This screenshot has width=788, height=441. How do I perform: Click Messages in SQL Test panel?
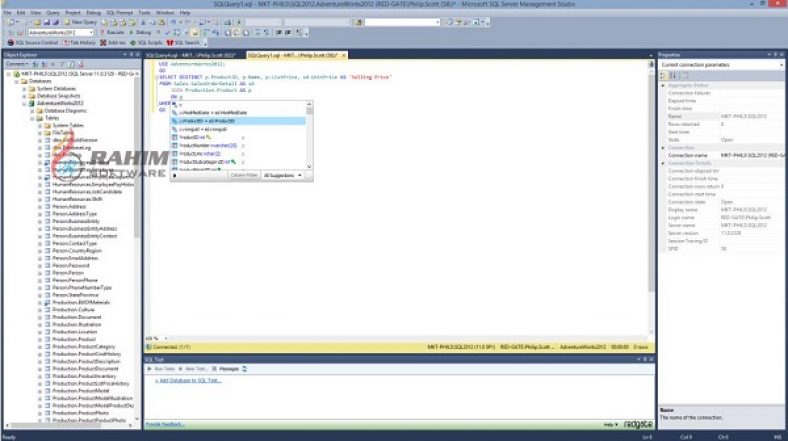(x=226, y=369)
